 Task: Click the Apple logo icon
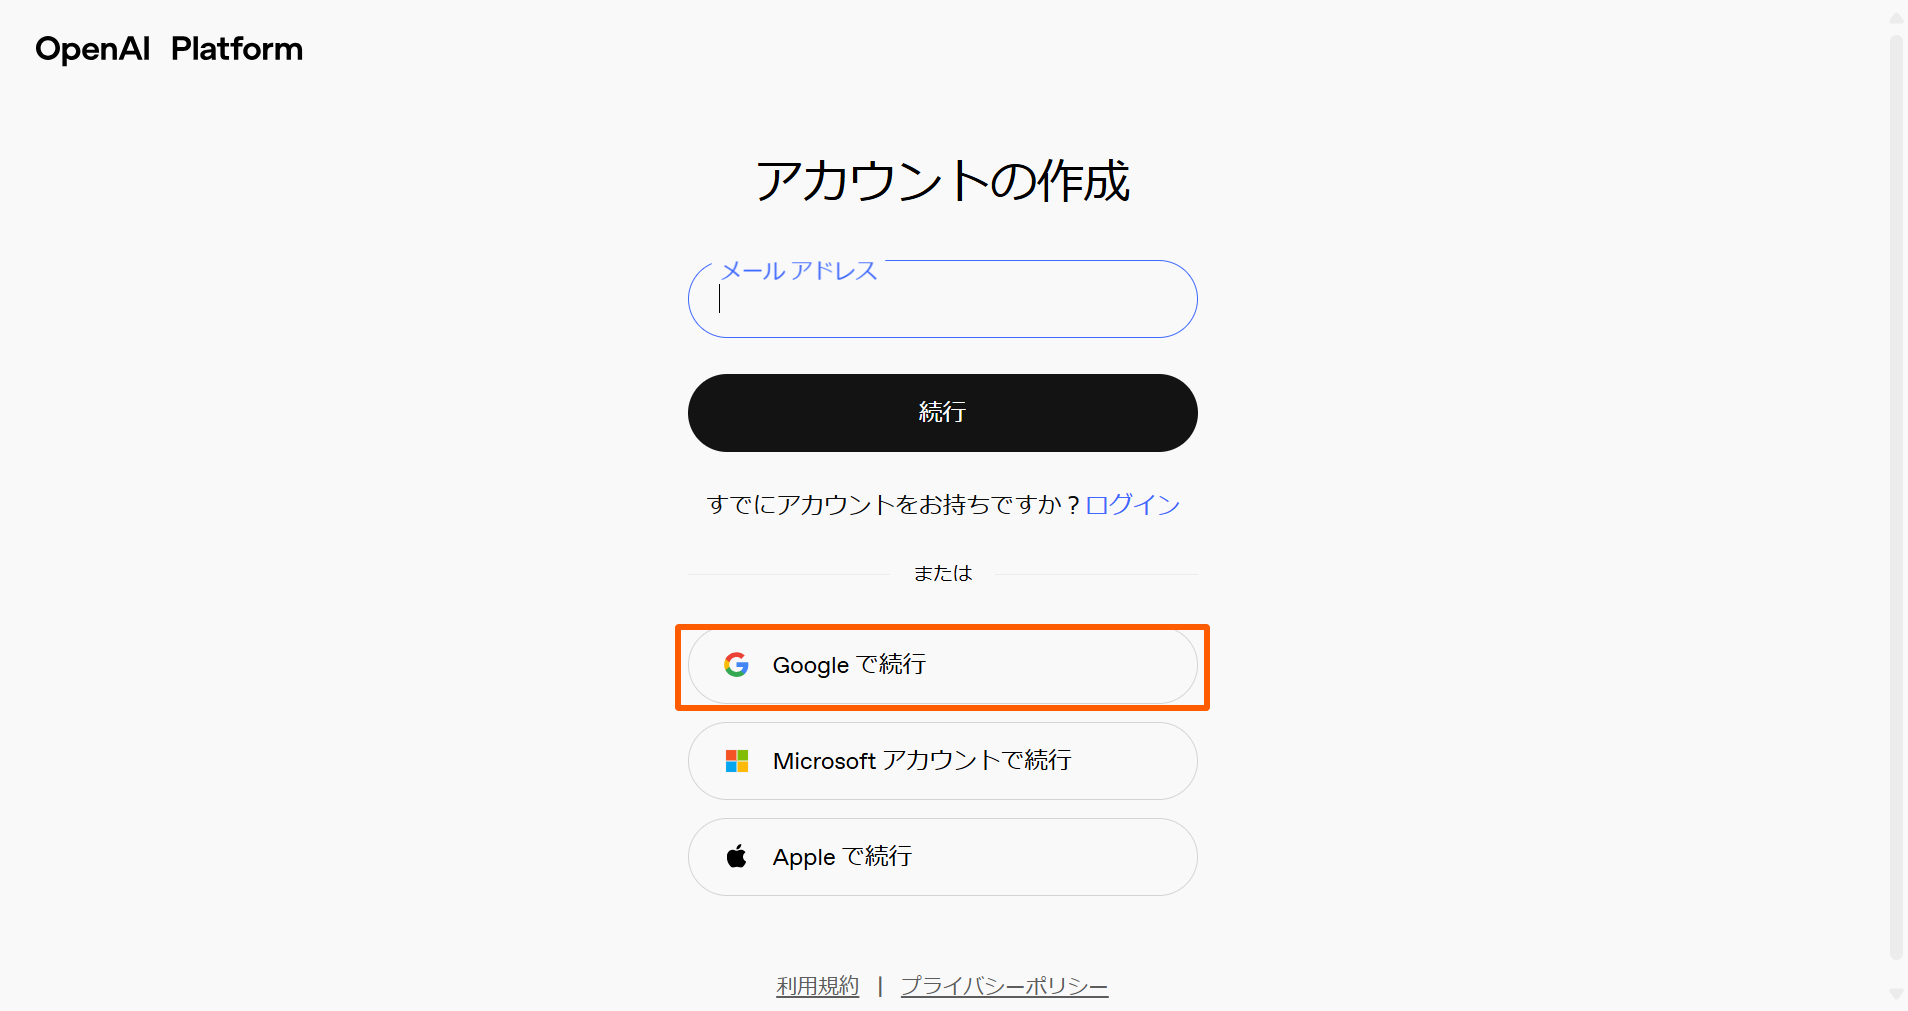(736, 856)
